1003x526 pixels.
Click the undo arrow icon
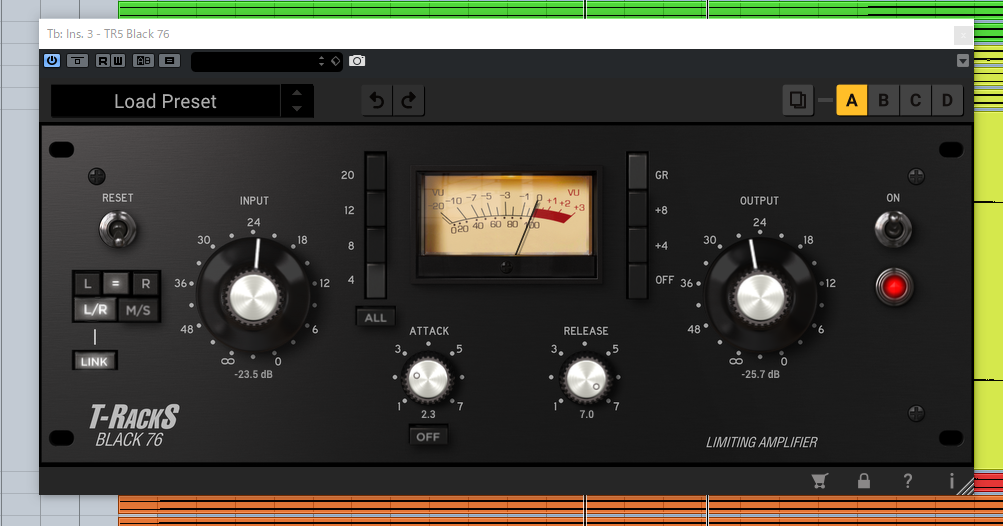pyautogui.click(x=377, y=101)
